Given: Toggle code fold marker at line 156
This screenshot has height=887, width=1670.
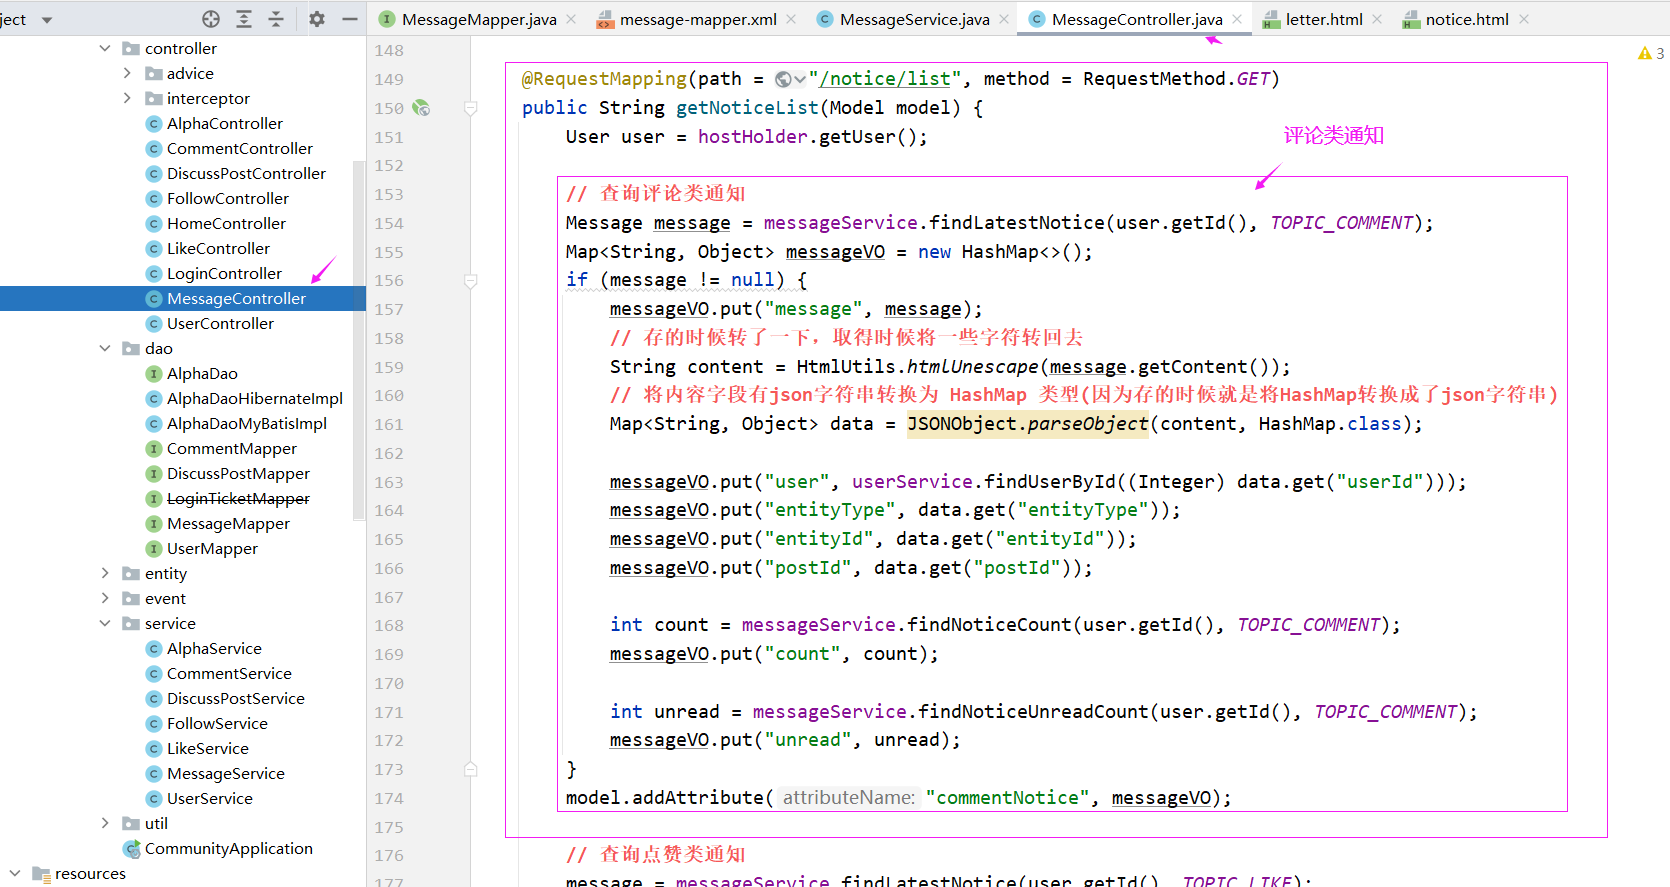Looking at the screenshot, I should tap(471, 281).
